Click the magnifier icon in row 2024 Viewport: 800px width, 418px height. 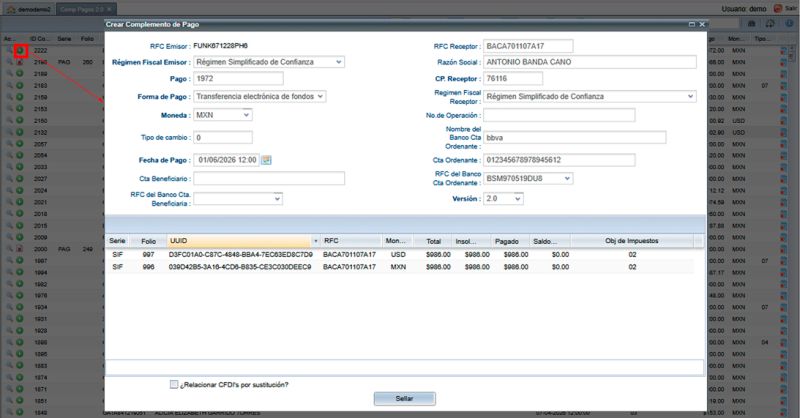click(x=9, y=190)
